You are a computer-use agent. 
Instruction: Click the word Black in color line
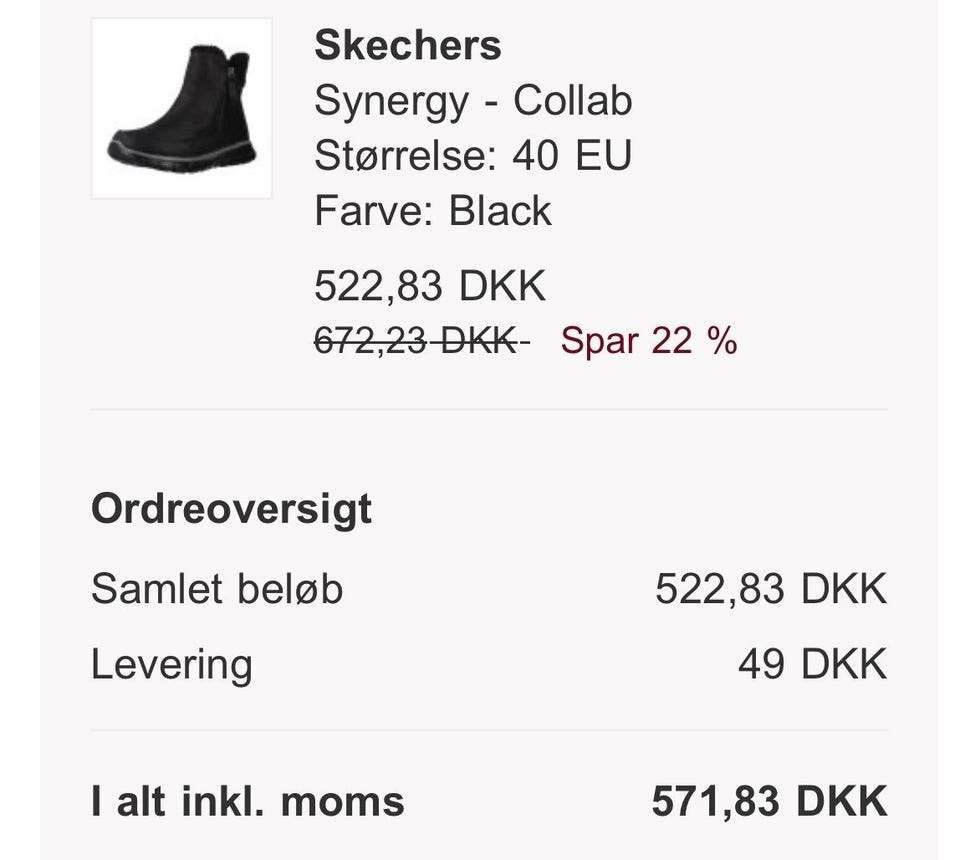pos(499,211)
